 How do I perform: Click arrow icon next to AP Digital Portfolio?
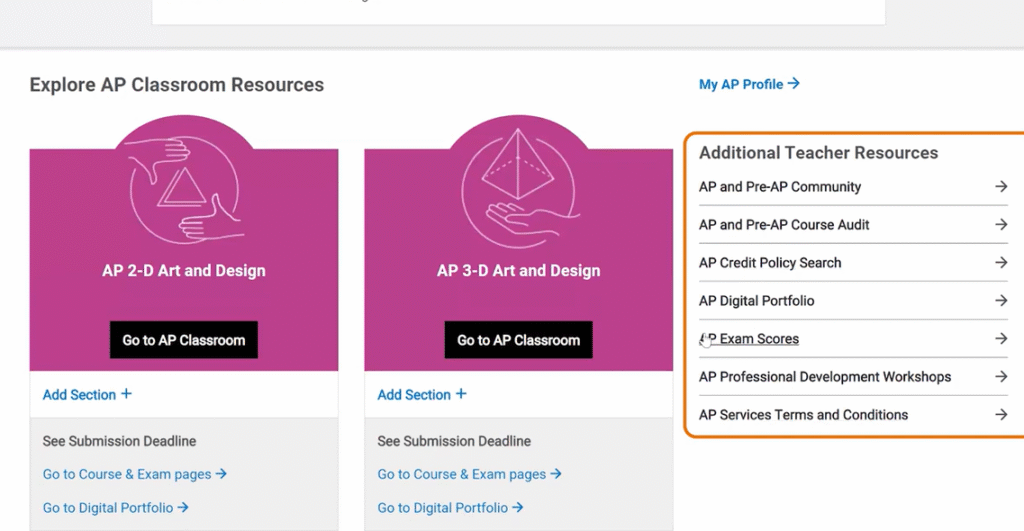(x=1000, y=301)
